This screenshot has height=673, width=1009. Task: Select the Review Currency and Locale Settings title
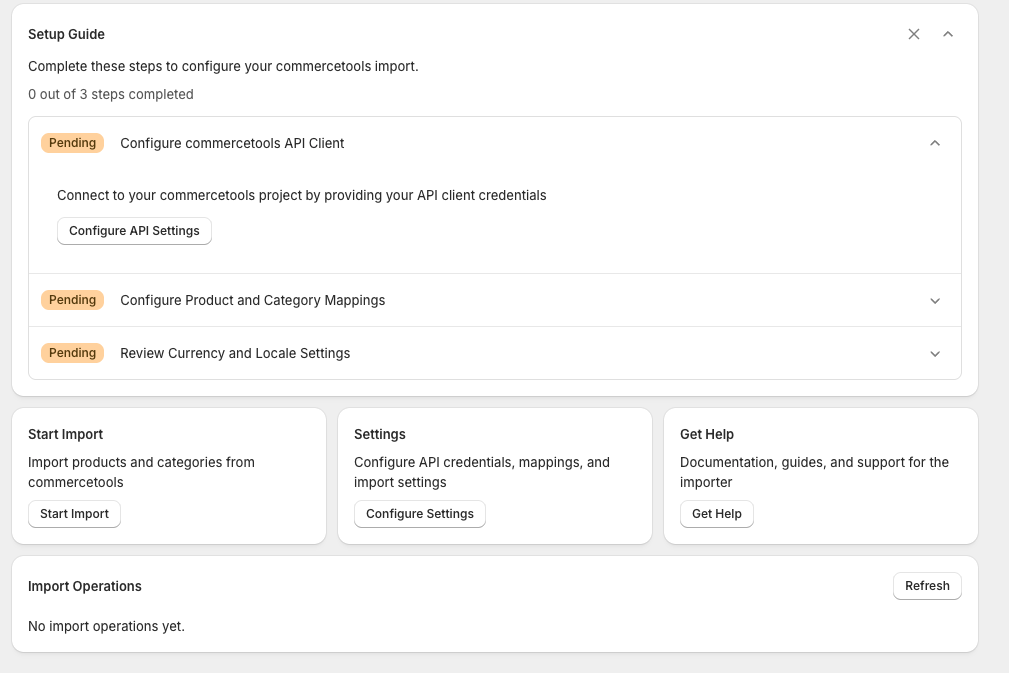(x=236, y=353)
